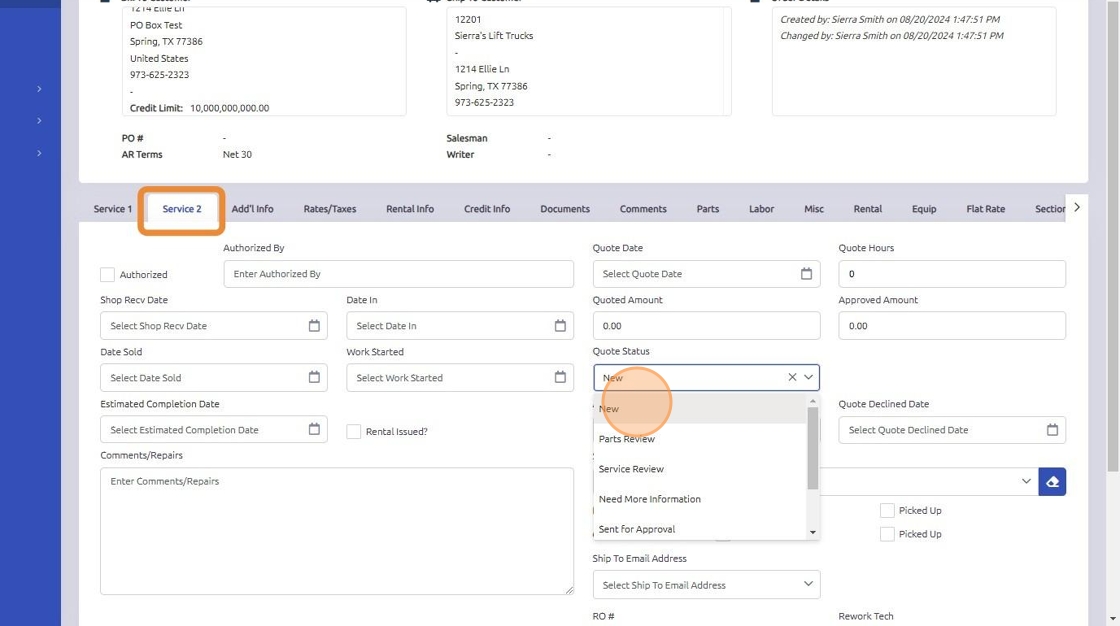Tick the upper Picked Up checkbox

887,510
